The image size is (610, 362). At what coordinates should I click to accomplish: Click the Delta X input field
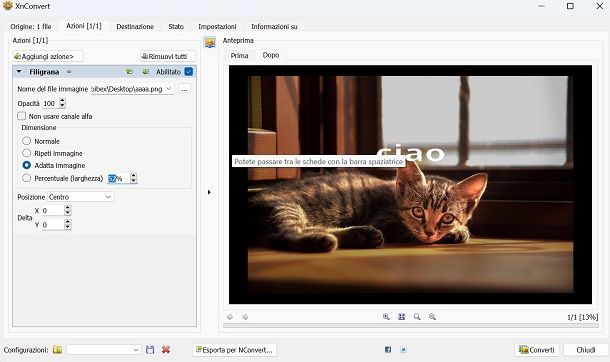[53, 211]
